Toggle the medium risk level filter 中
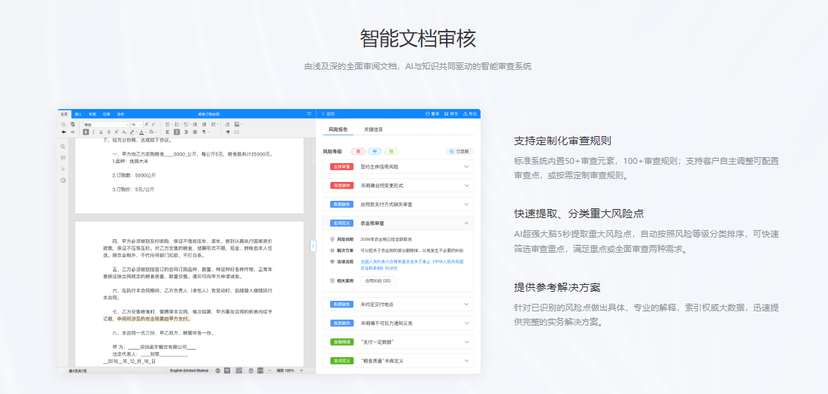 pos(375,152)
